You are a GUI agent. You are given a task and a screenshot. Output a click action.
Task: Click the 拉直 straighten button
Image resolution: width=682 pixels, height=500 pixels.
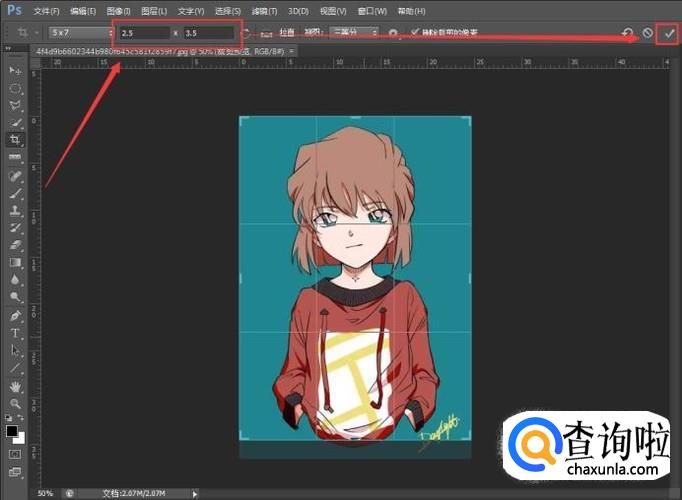click(281, 33)
